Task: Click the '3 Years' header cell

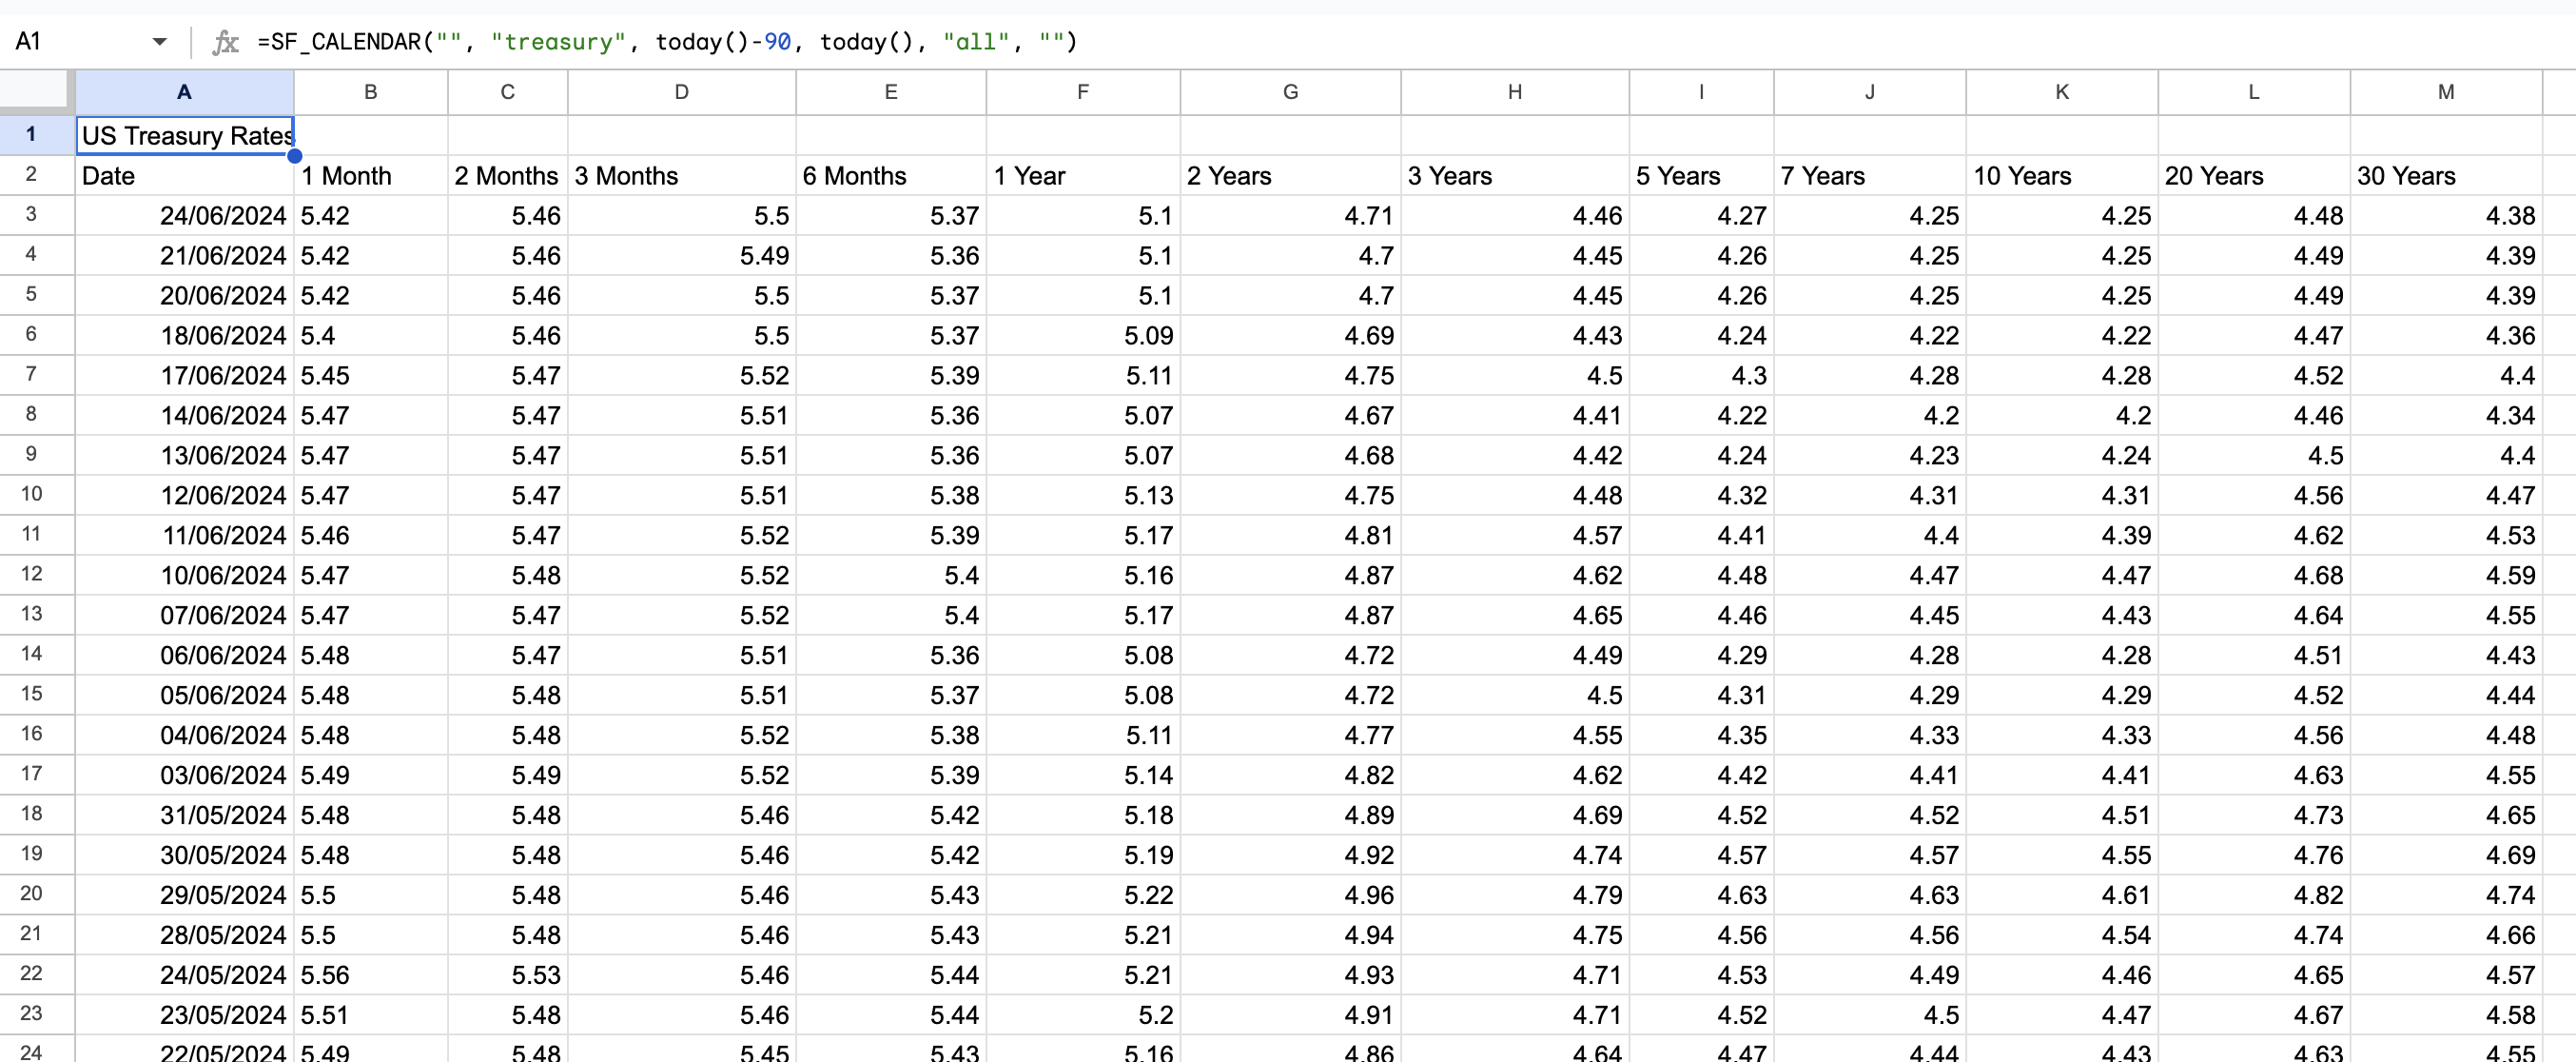Action: coord(1515,175)
